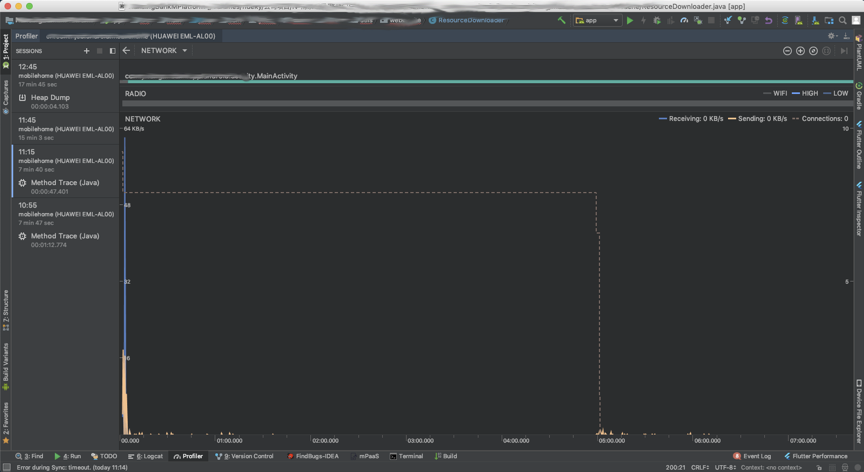Open the Project side tab
Image resolution: width=864 pixels, height=472 pixels.
pos(6,51)
